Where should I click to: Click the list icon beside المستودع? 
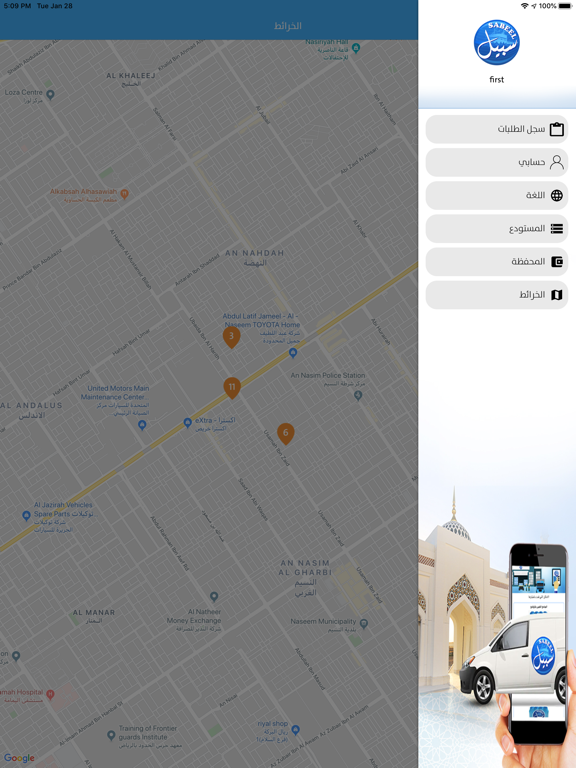pos(556,229)
